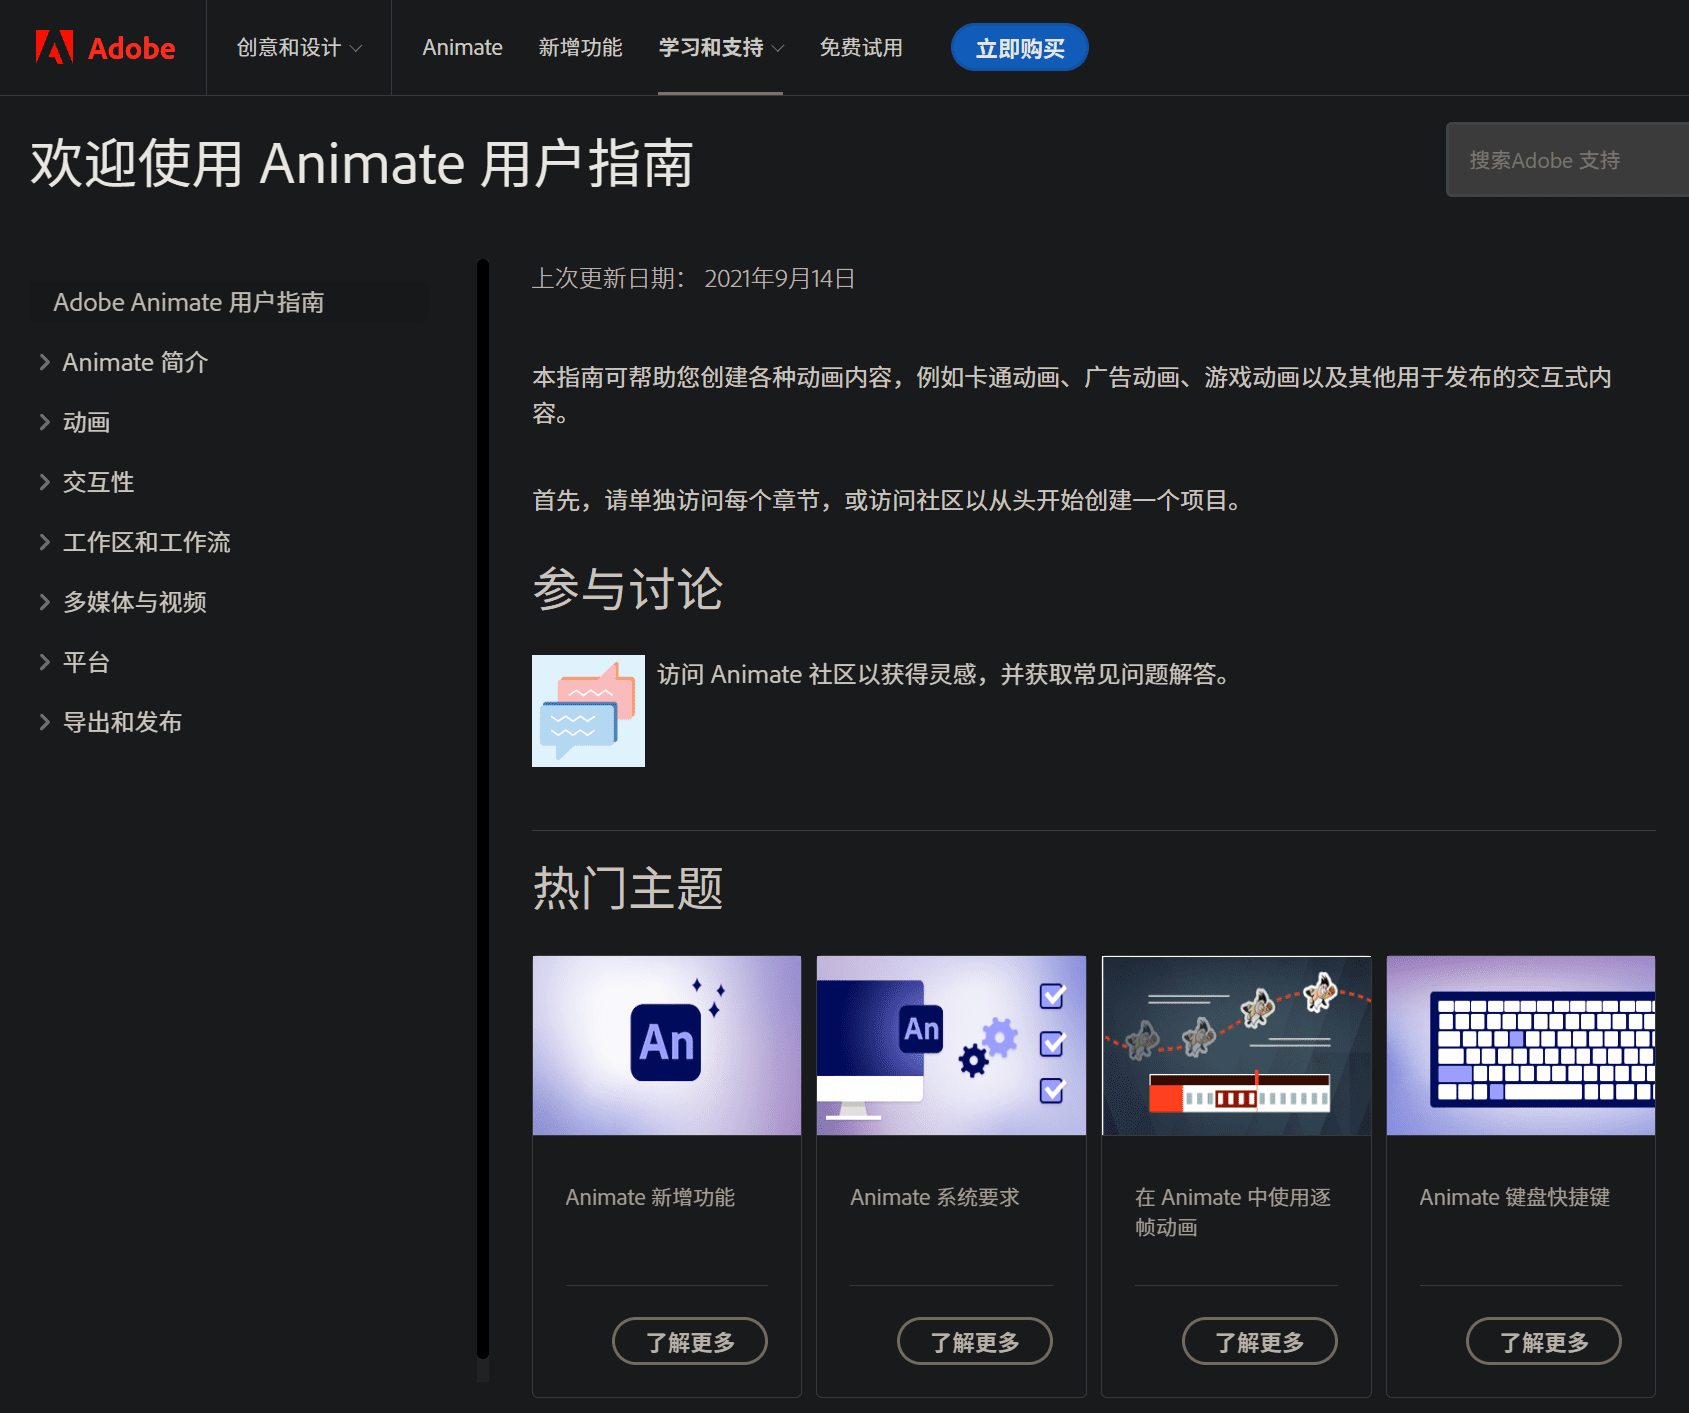Expand the Animate 简介 sidebar section
The image size is (1689, 1413).
pyautogui.click(x=134, y=362)
